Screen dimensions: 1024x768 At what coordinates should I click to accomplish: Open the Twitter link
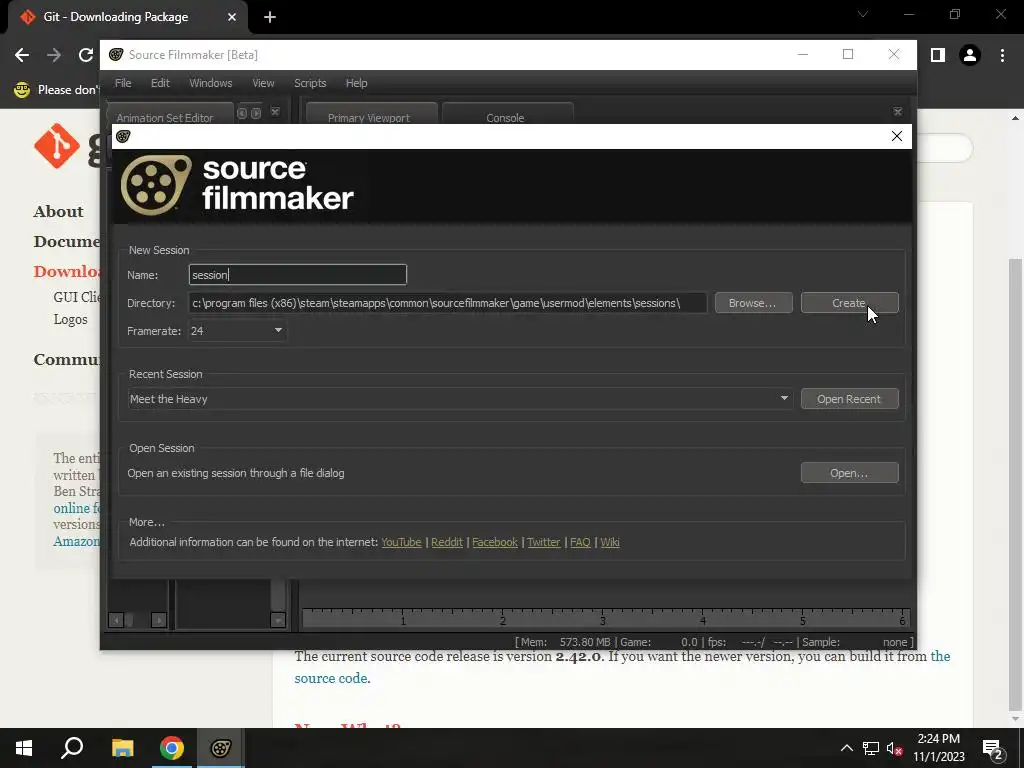tap(543, 542)
